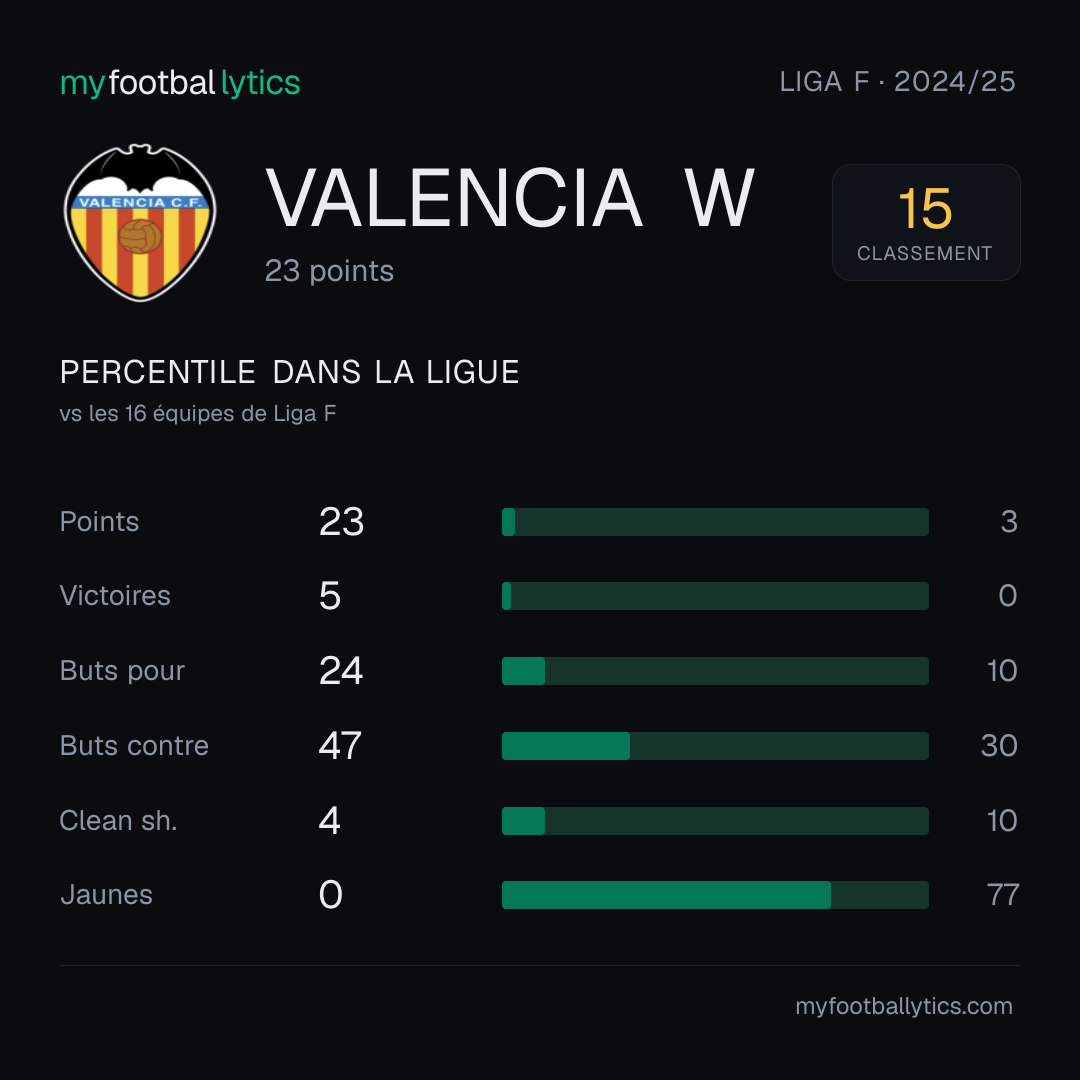Select the Points stat label
The height and width of the screenshot is (1080, 1080).
pyautogui.click(x=99, y=522)
